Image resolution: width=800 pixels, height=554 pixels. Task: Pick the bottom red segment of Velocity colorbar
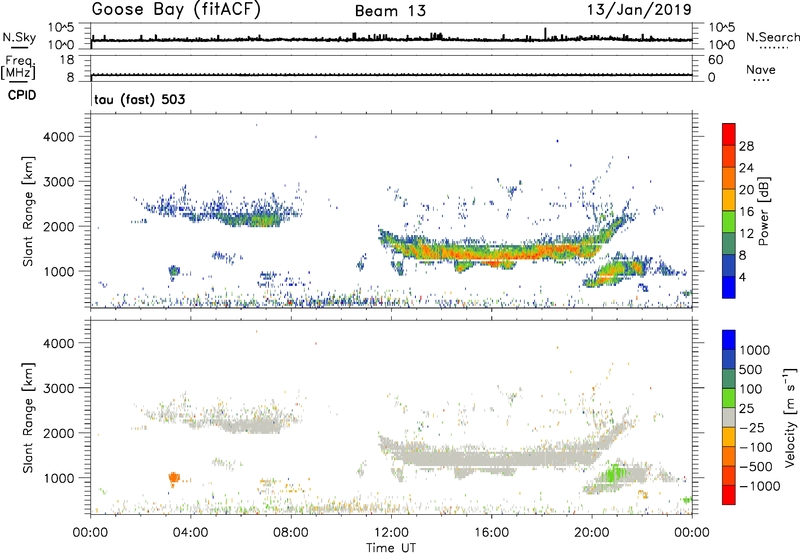click(x=729, y=495)
